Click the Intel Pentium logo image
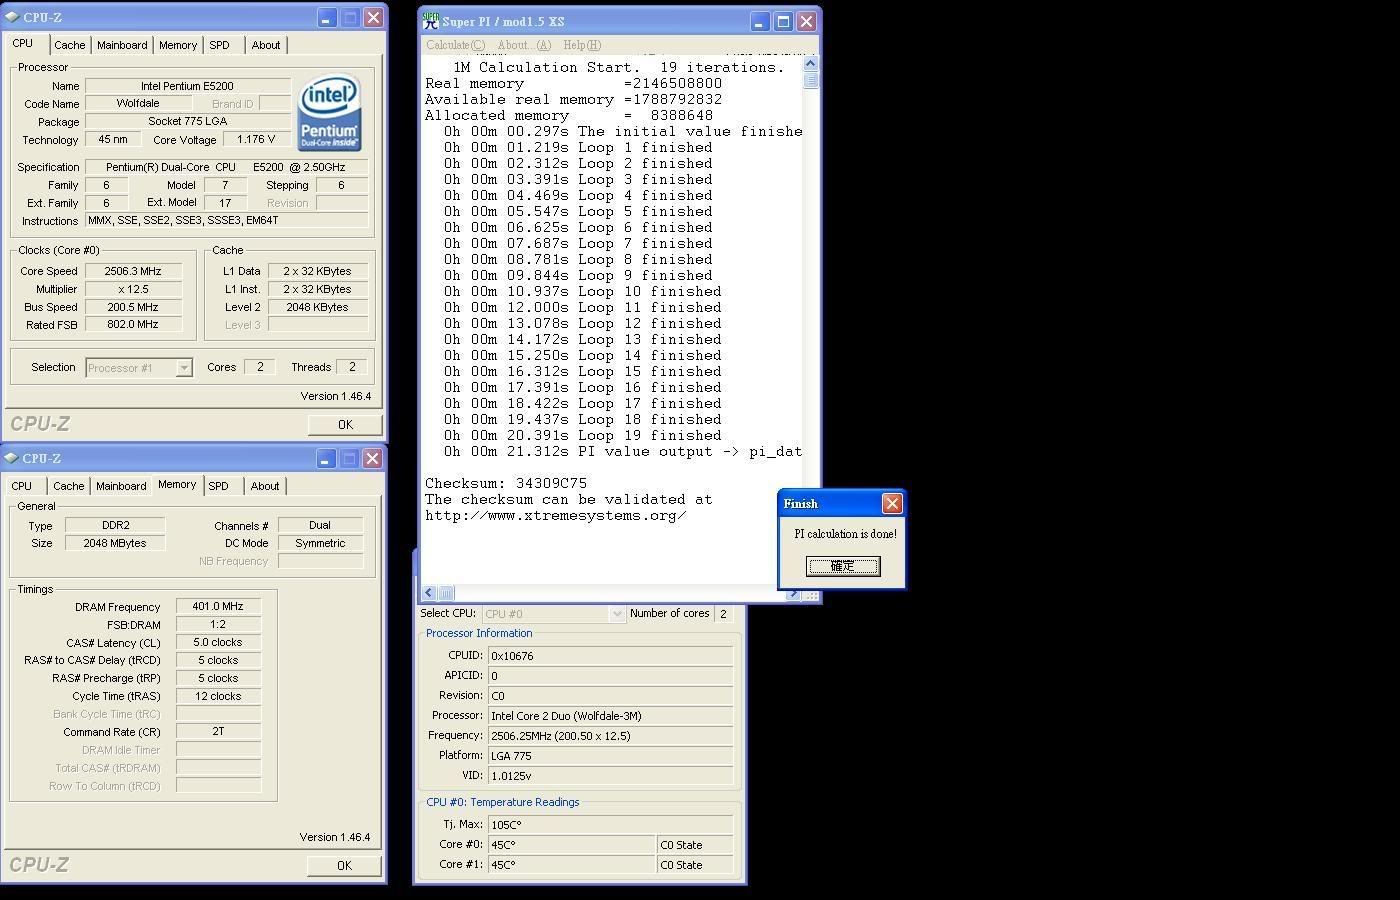 click(329, 114)
